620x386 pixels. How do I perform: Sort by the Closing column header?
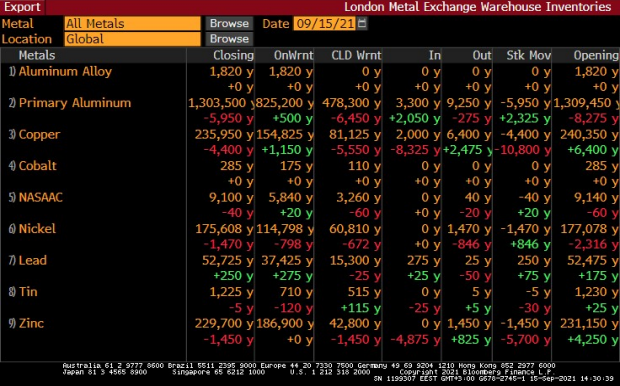coord(233,55)
